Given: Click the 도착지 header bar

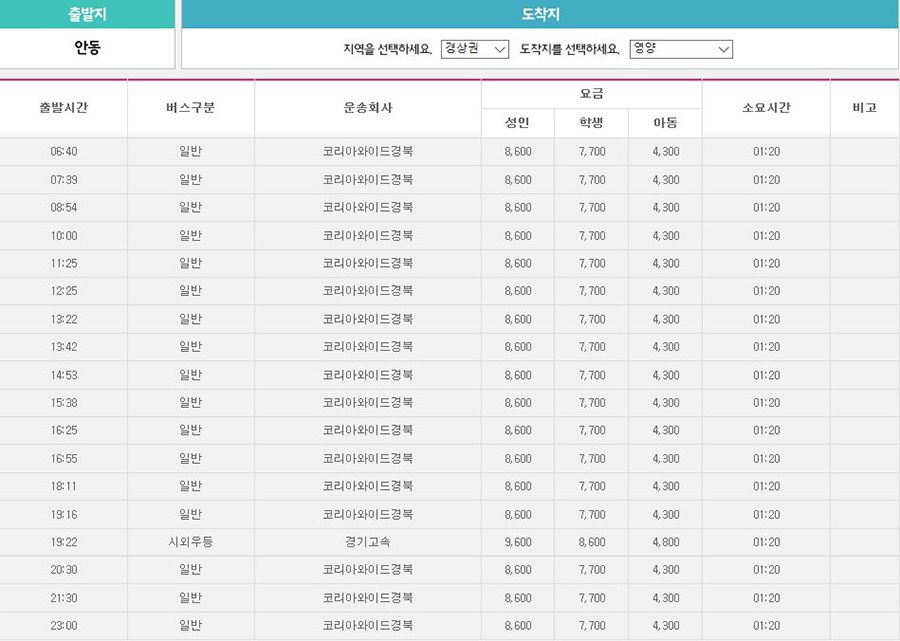Looking at the screenshot, I should coord(540,14).
